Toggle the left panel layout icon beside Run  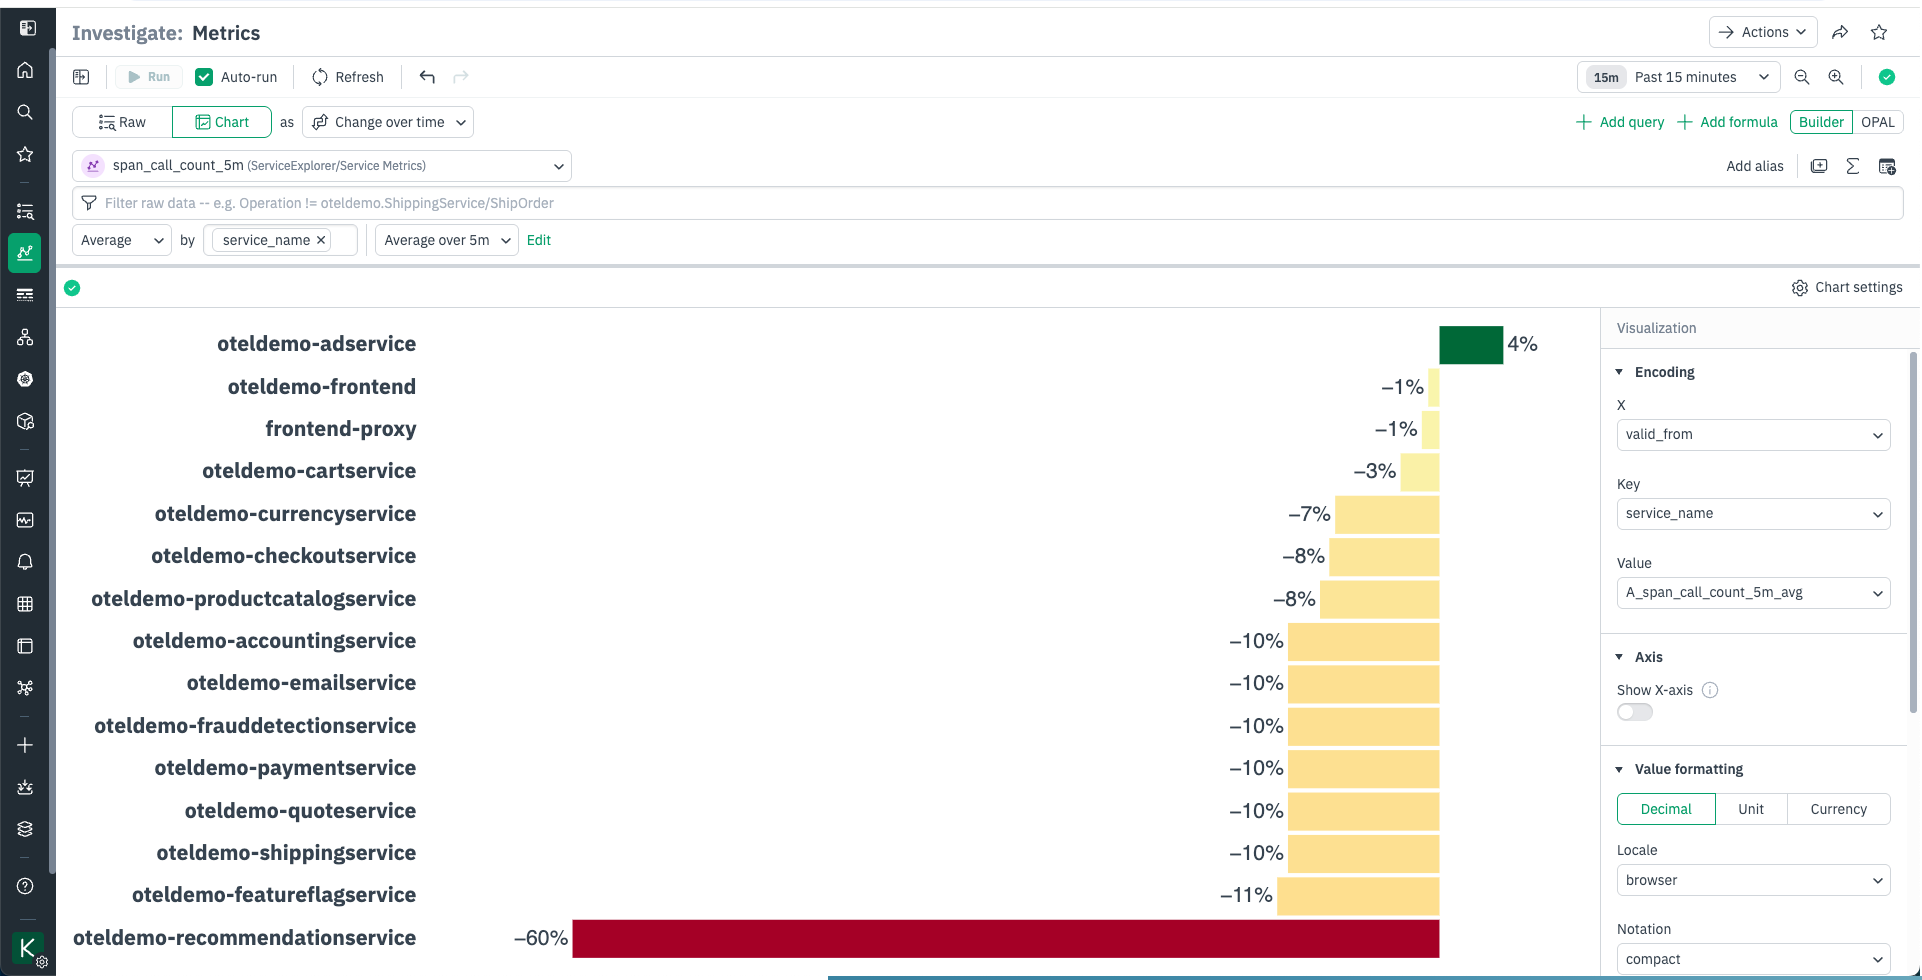(x=81, y=77)
